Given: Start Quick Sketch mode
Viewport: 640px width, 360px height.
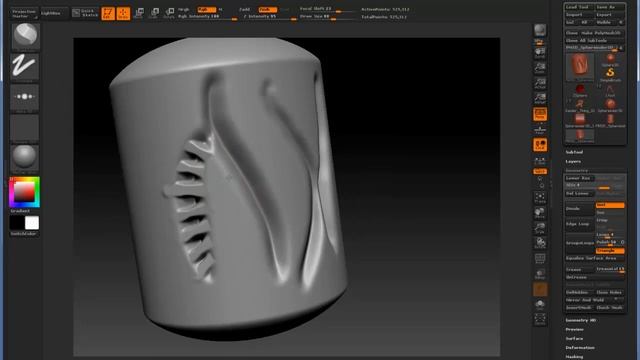Looking at the screenshot, I should [85, 13].
